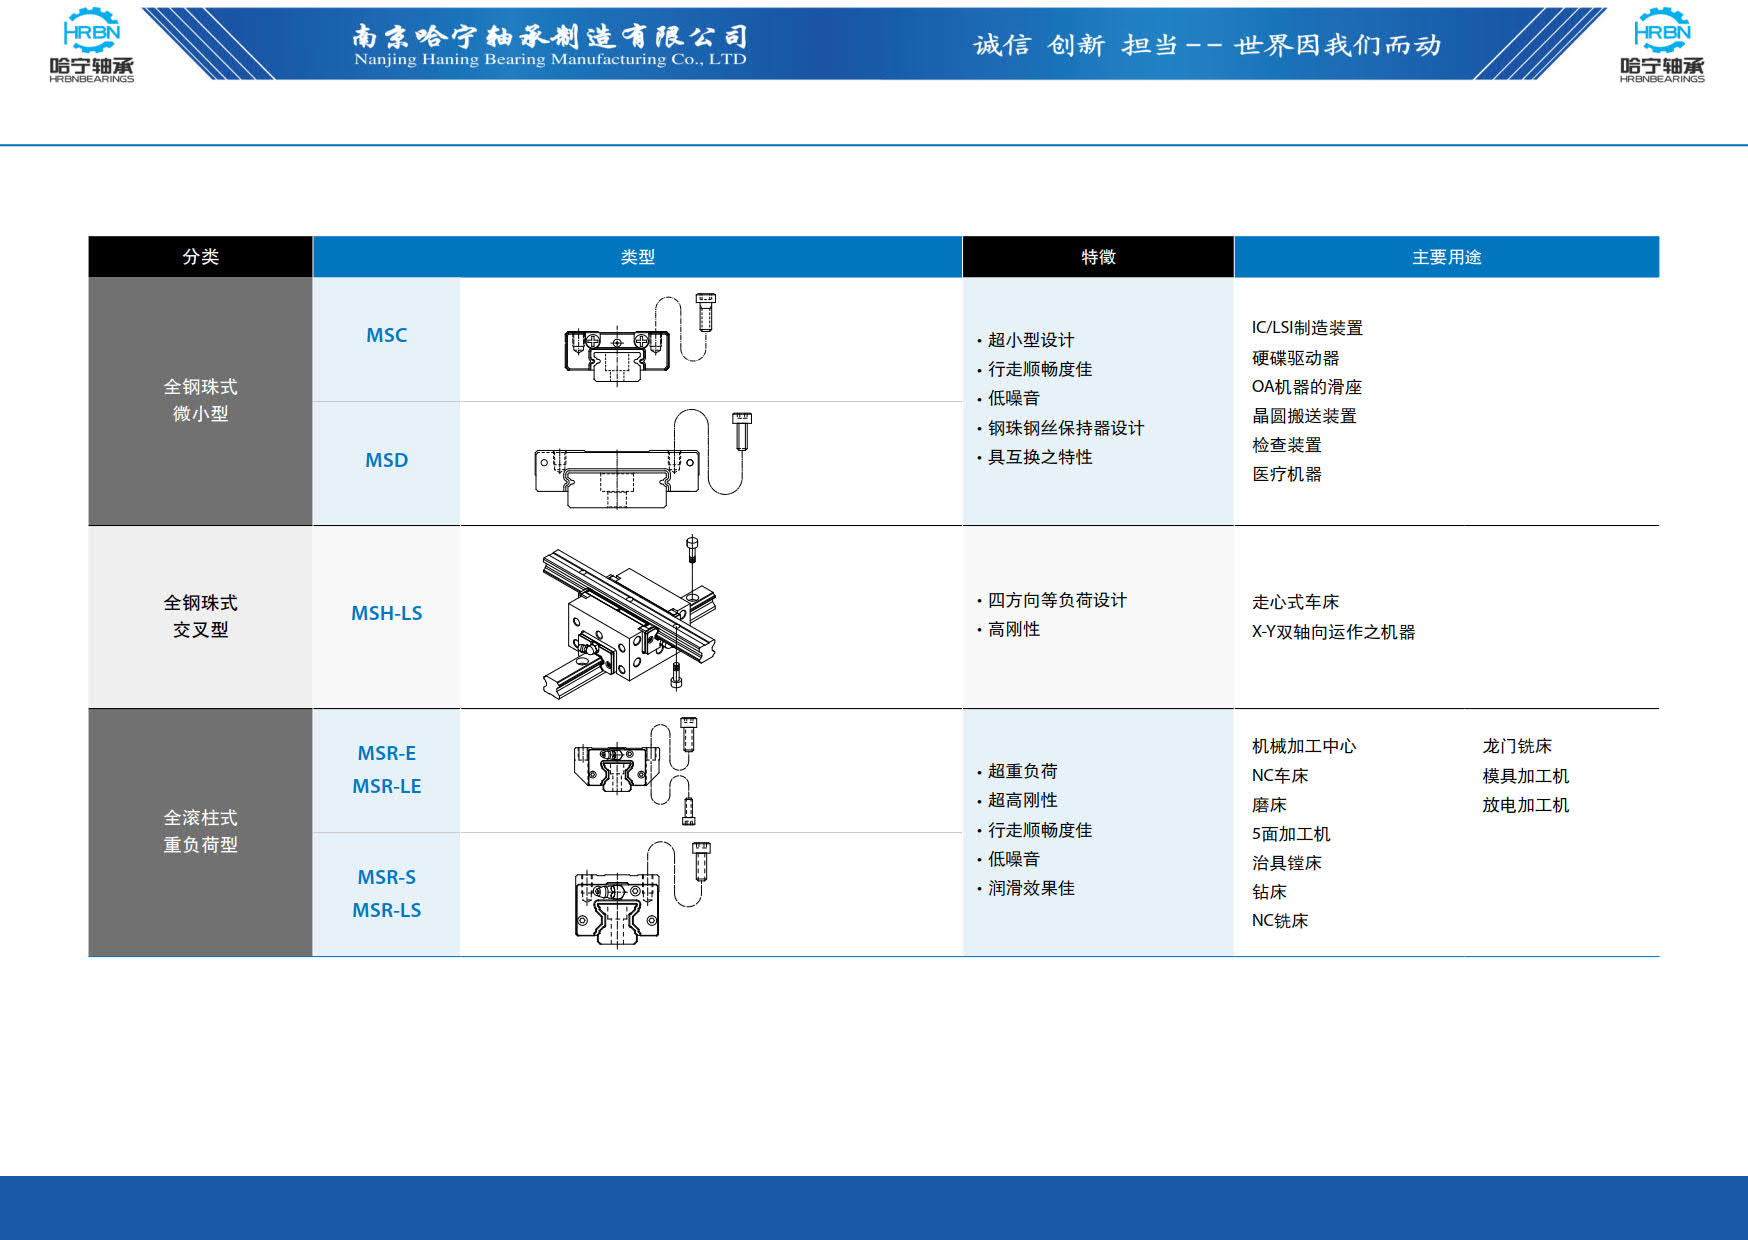
Task: Click the '硬碟驱动器' application text
Action: click(x=1295, y=358)
